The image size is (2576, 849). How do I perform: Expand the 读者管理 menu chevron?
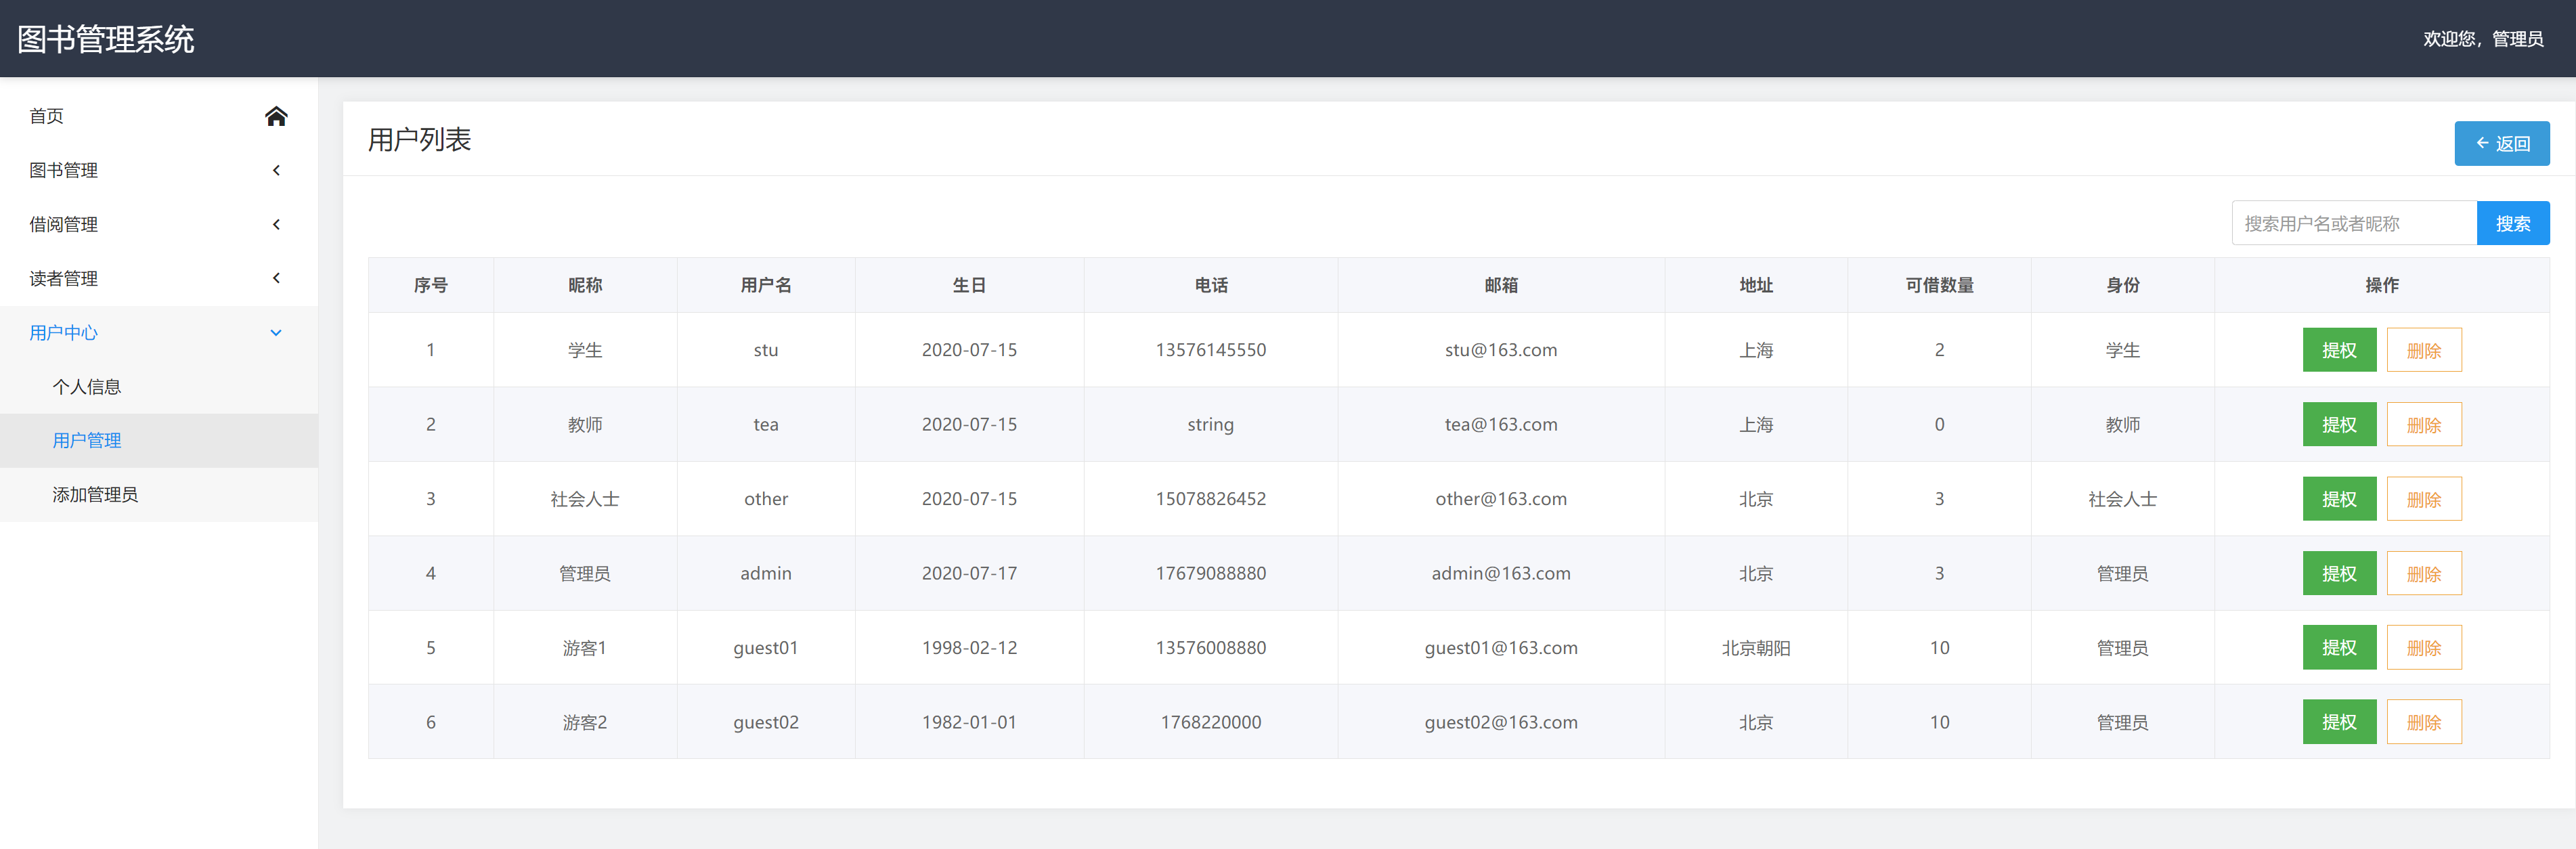pyautogui.click(x=276, y=278)
